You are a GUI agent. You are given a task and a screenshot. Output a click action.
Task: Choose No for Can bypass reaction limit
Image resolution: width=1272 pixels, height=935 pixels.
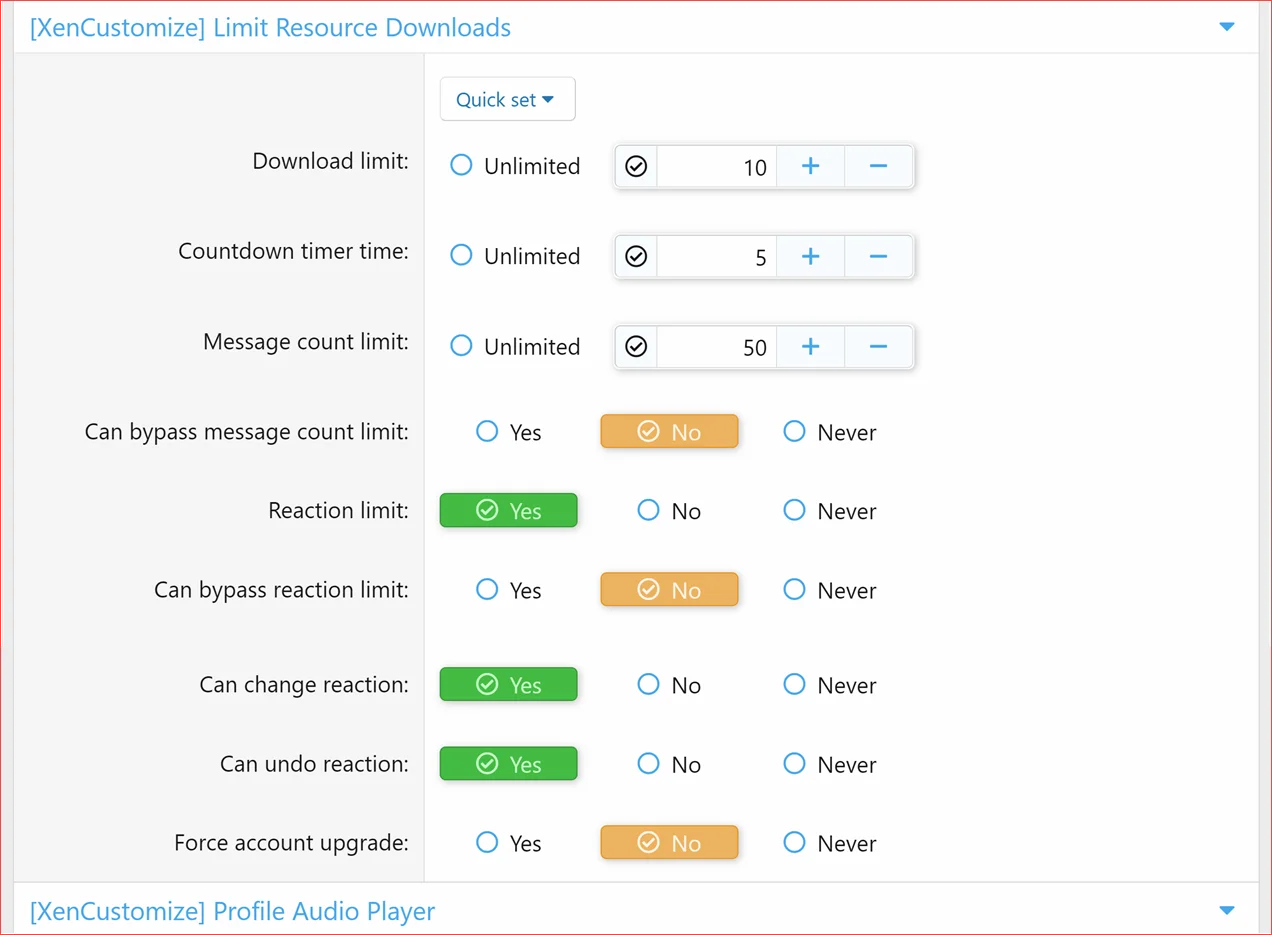coord(669,590)
